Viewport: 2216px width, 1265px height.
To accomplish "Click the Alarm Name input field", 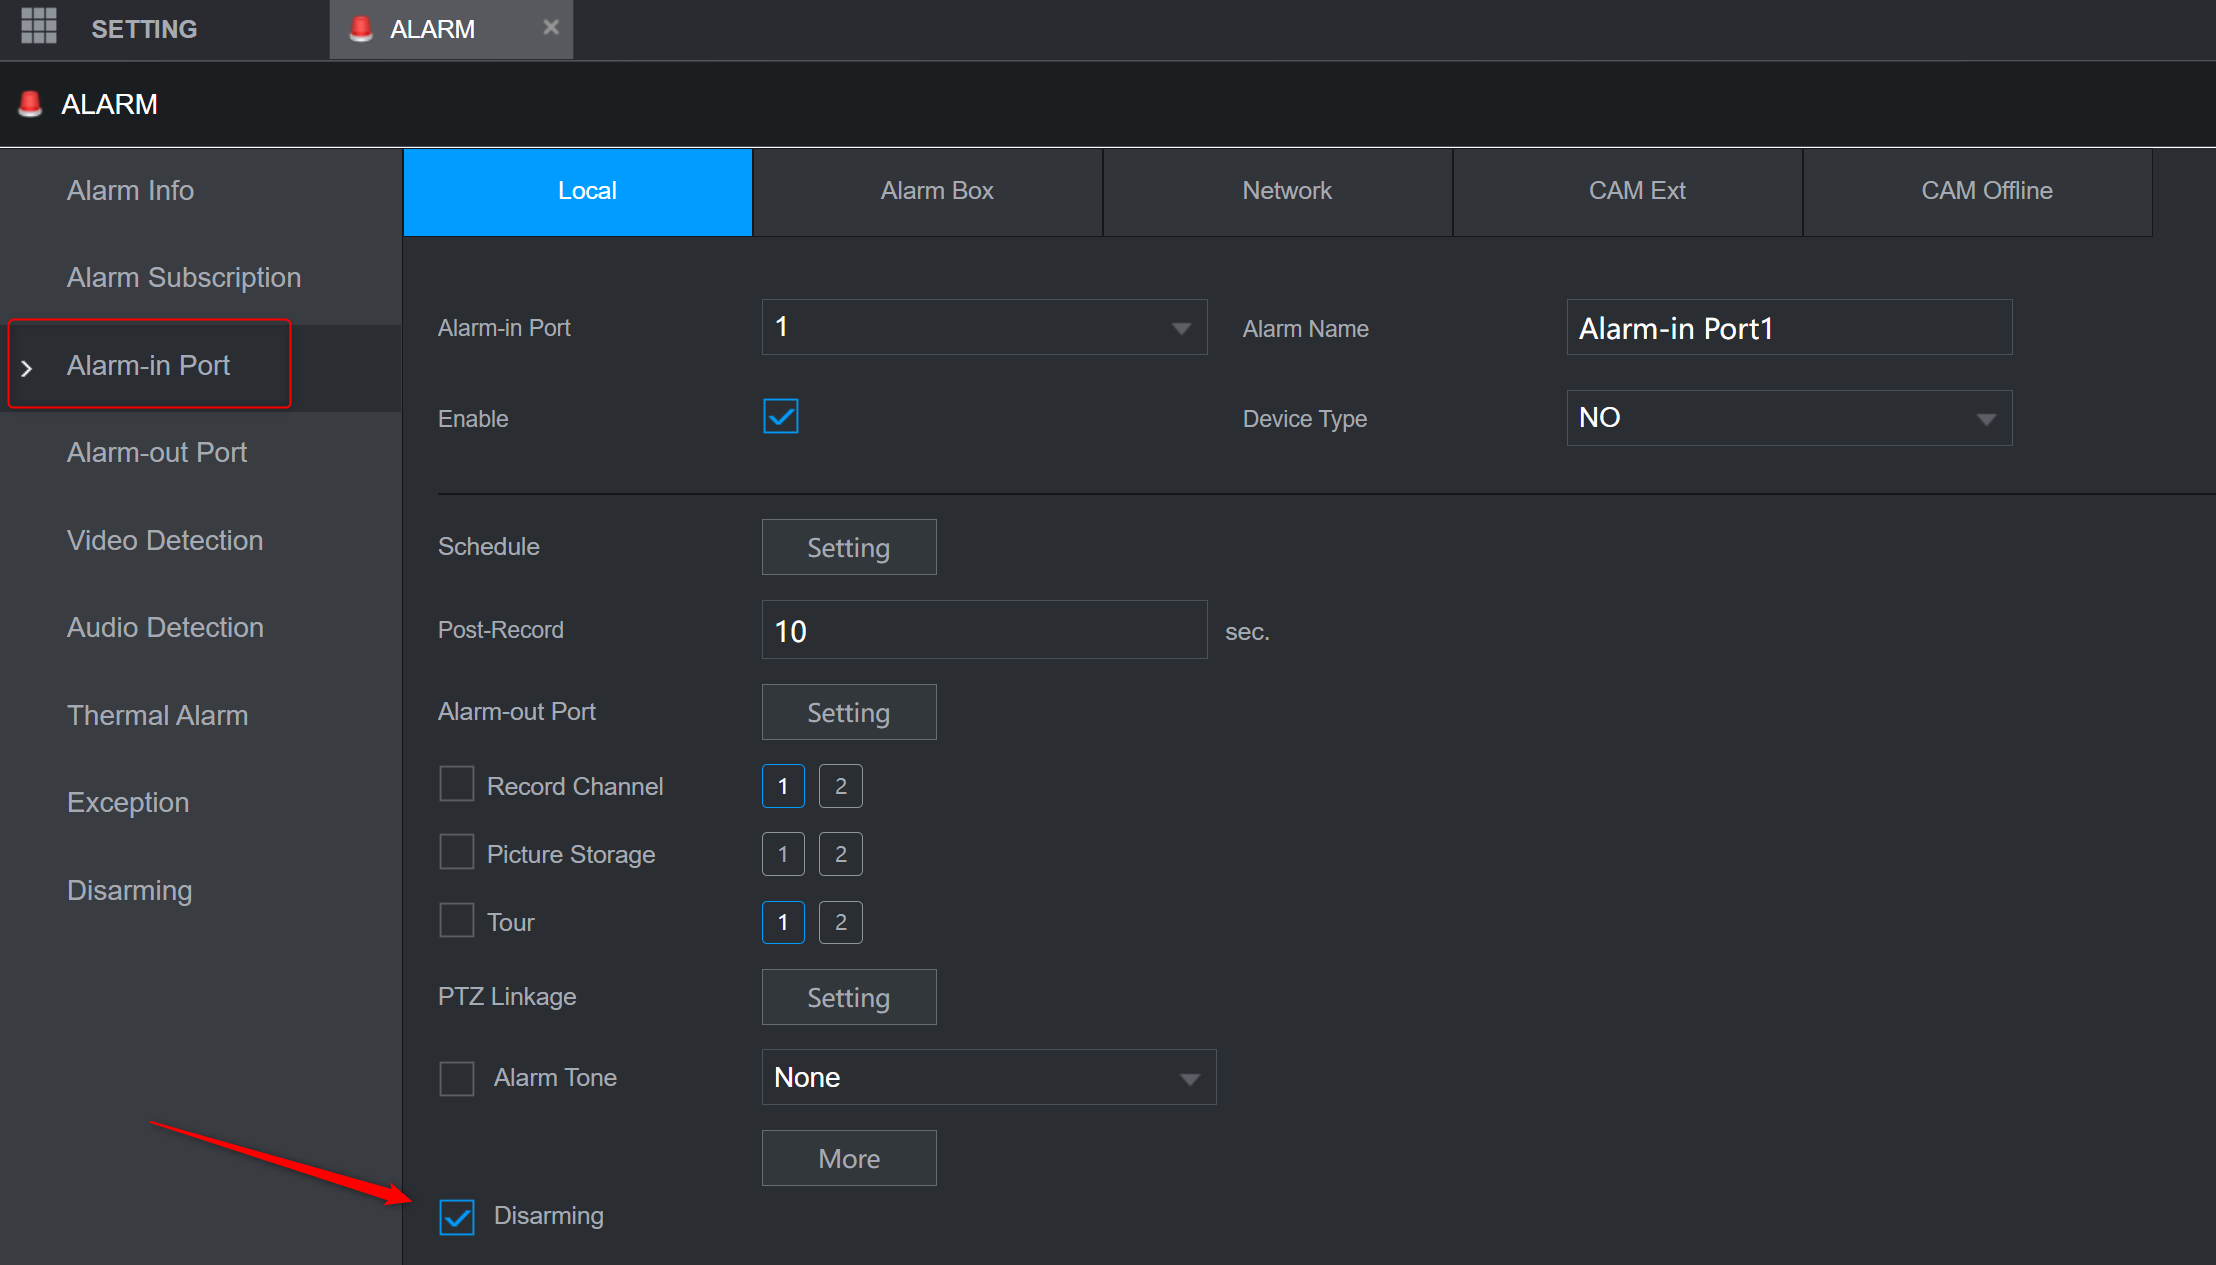I will (1789, 327).
